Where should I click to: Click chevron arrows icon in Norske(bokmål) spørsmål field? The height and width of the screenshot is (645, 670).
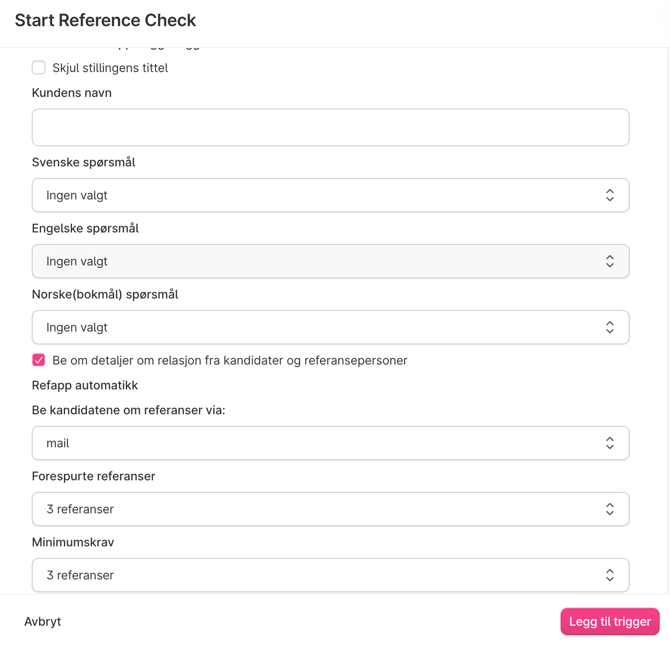point(610,327)
